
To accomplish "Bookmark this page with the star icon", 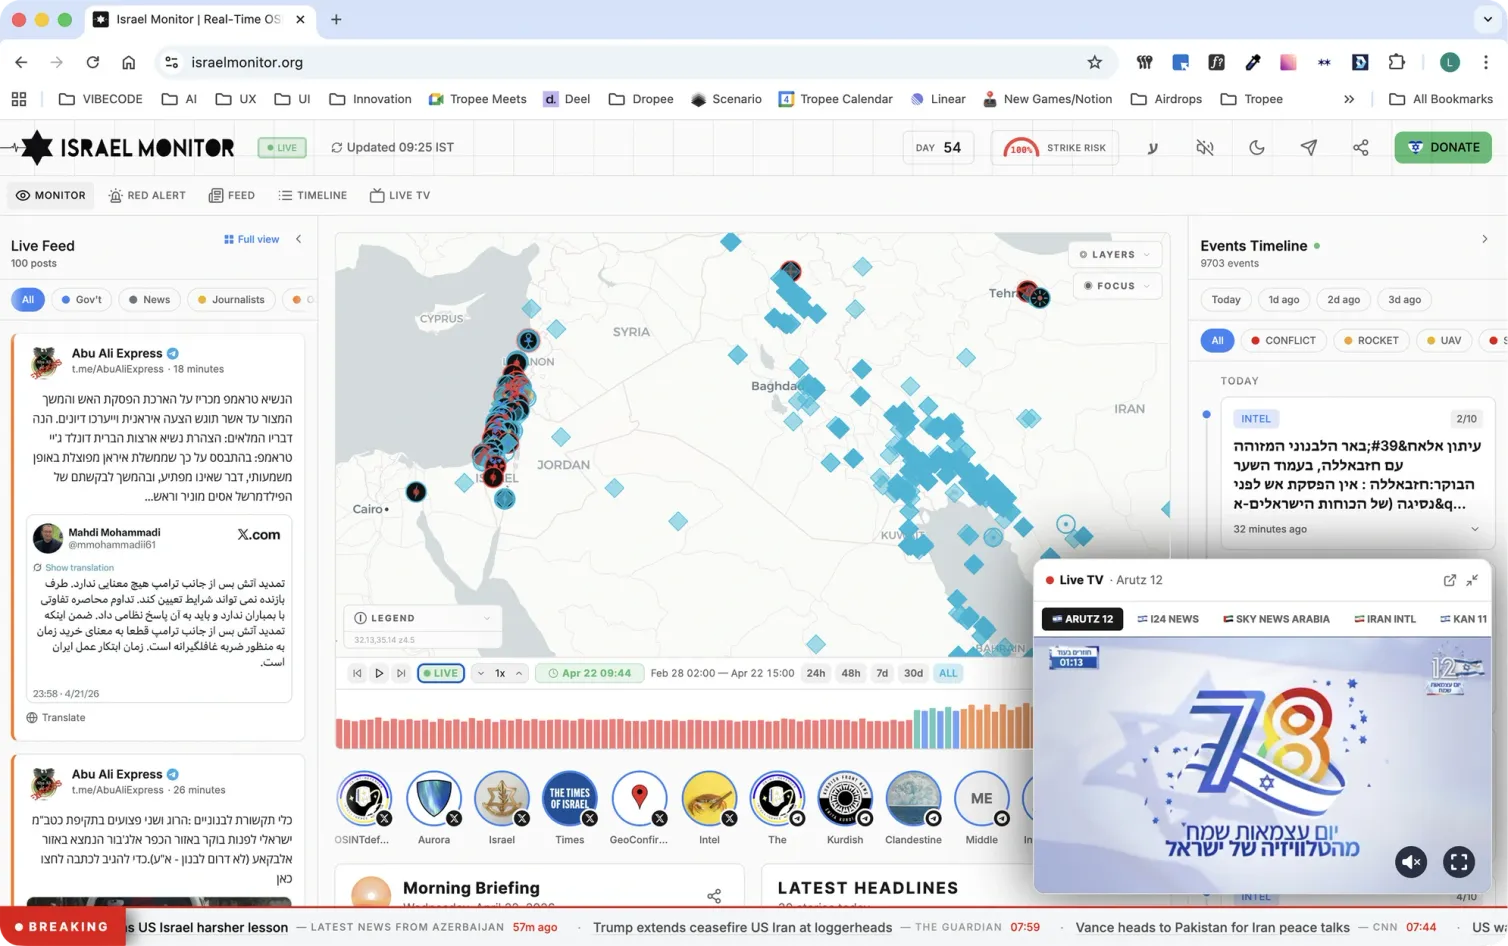I will [x=1095, y=62].
